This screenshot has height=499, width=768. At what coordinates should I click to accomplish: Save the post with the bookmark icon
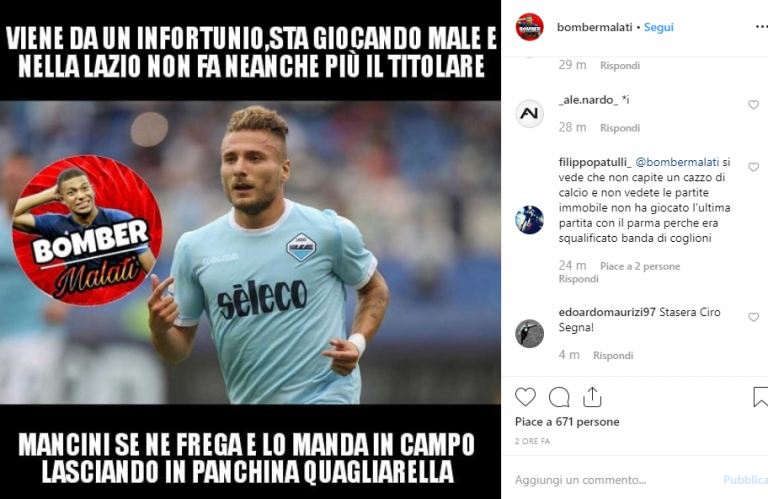(760, 397)
